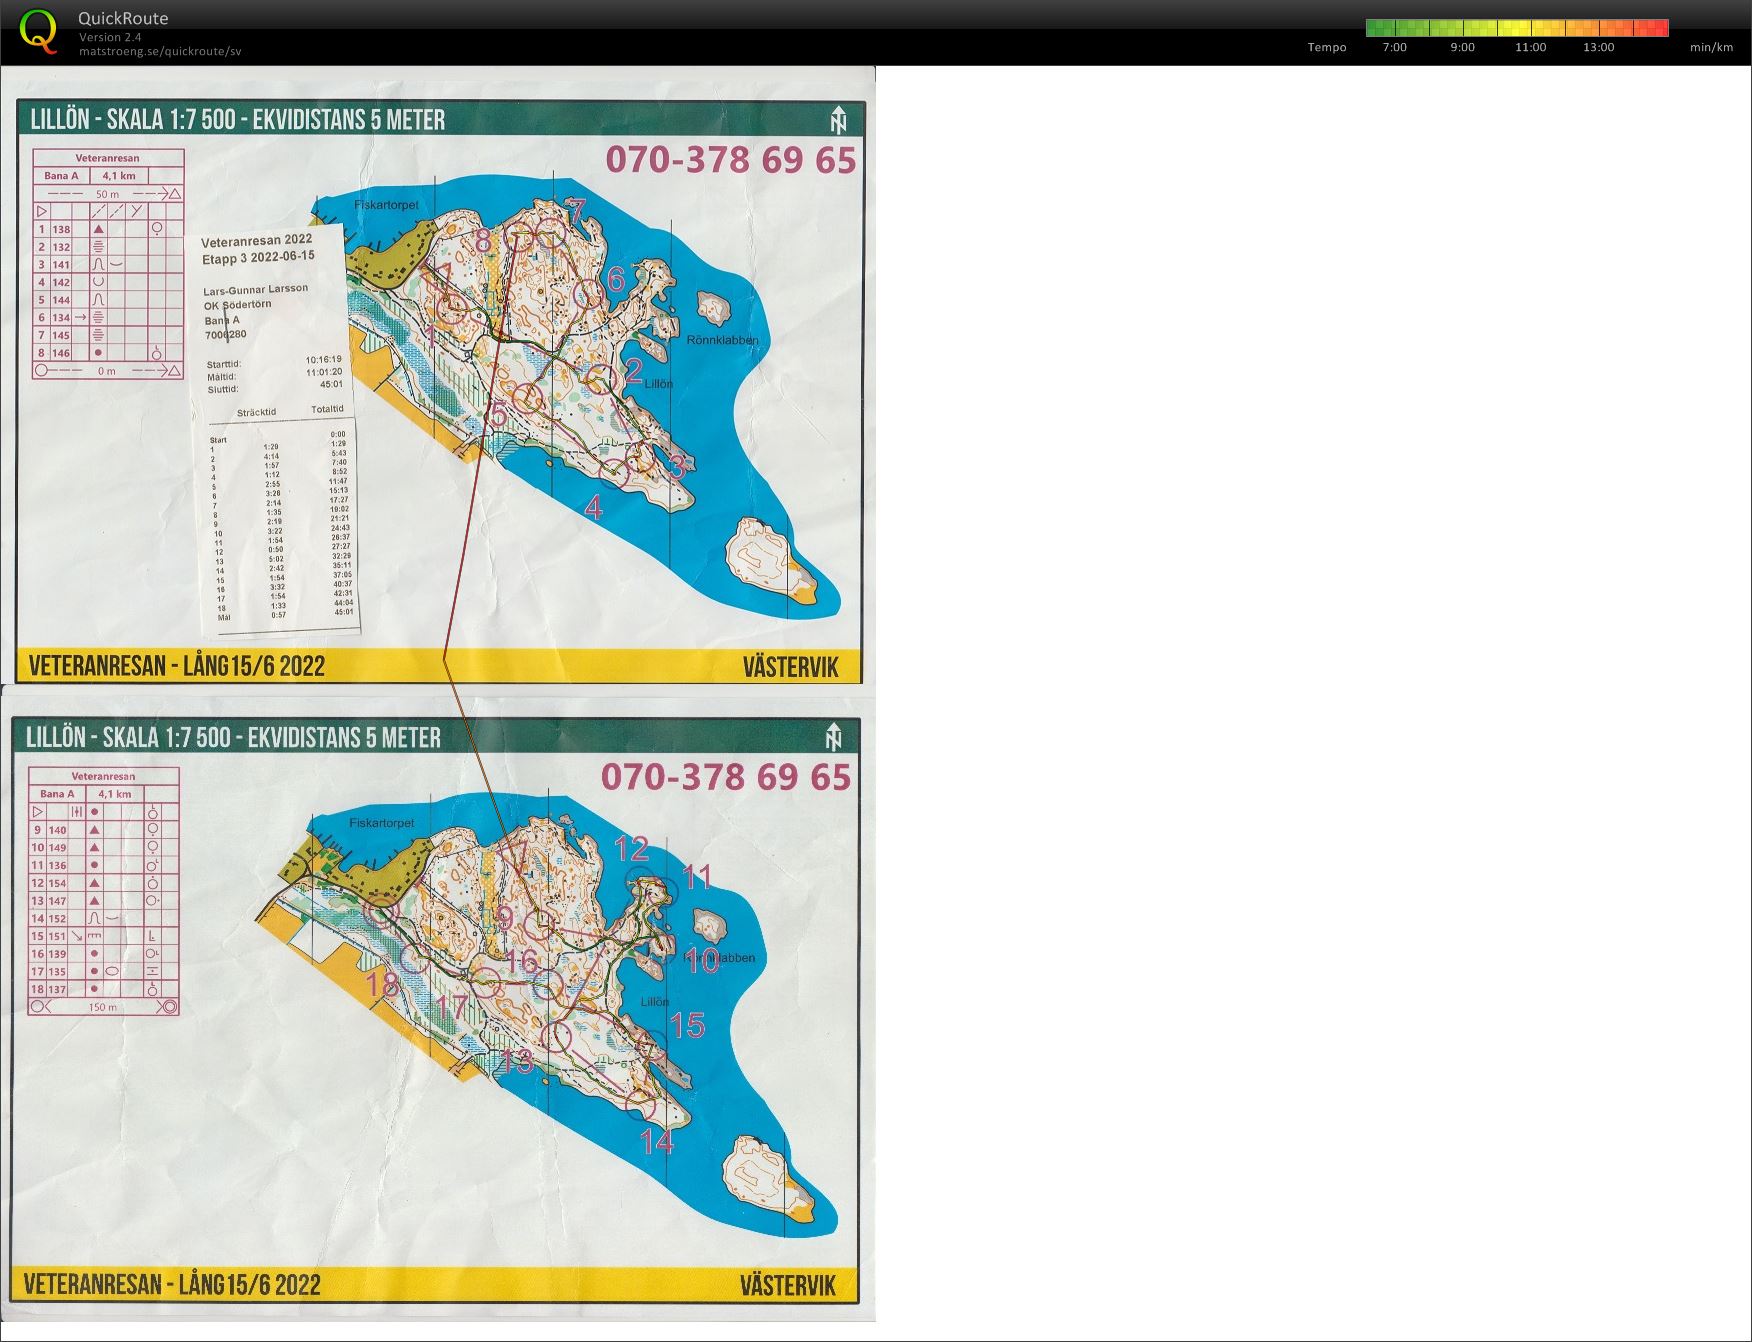
Task: Click control number 6 on the map
Action: point(616,279)
